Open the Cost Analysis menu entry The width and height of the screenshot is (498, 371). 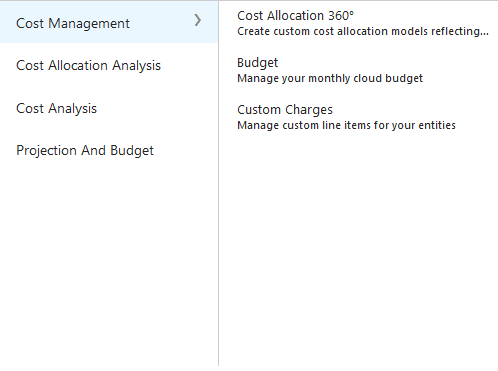[x=56, y=108]
